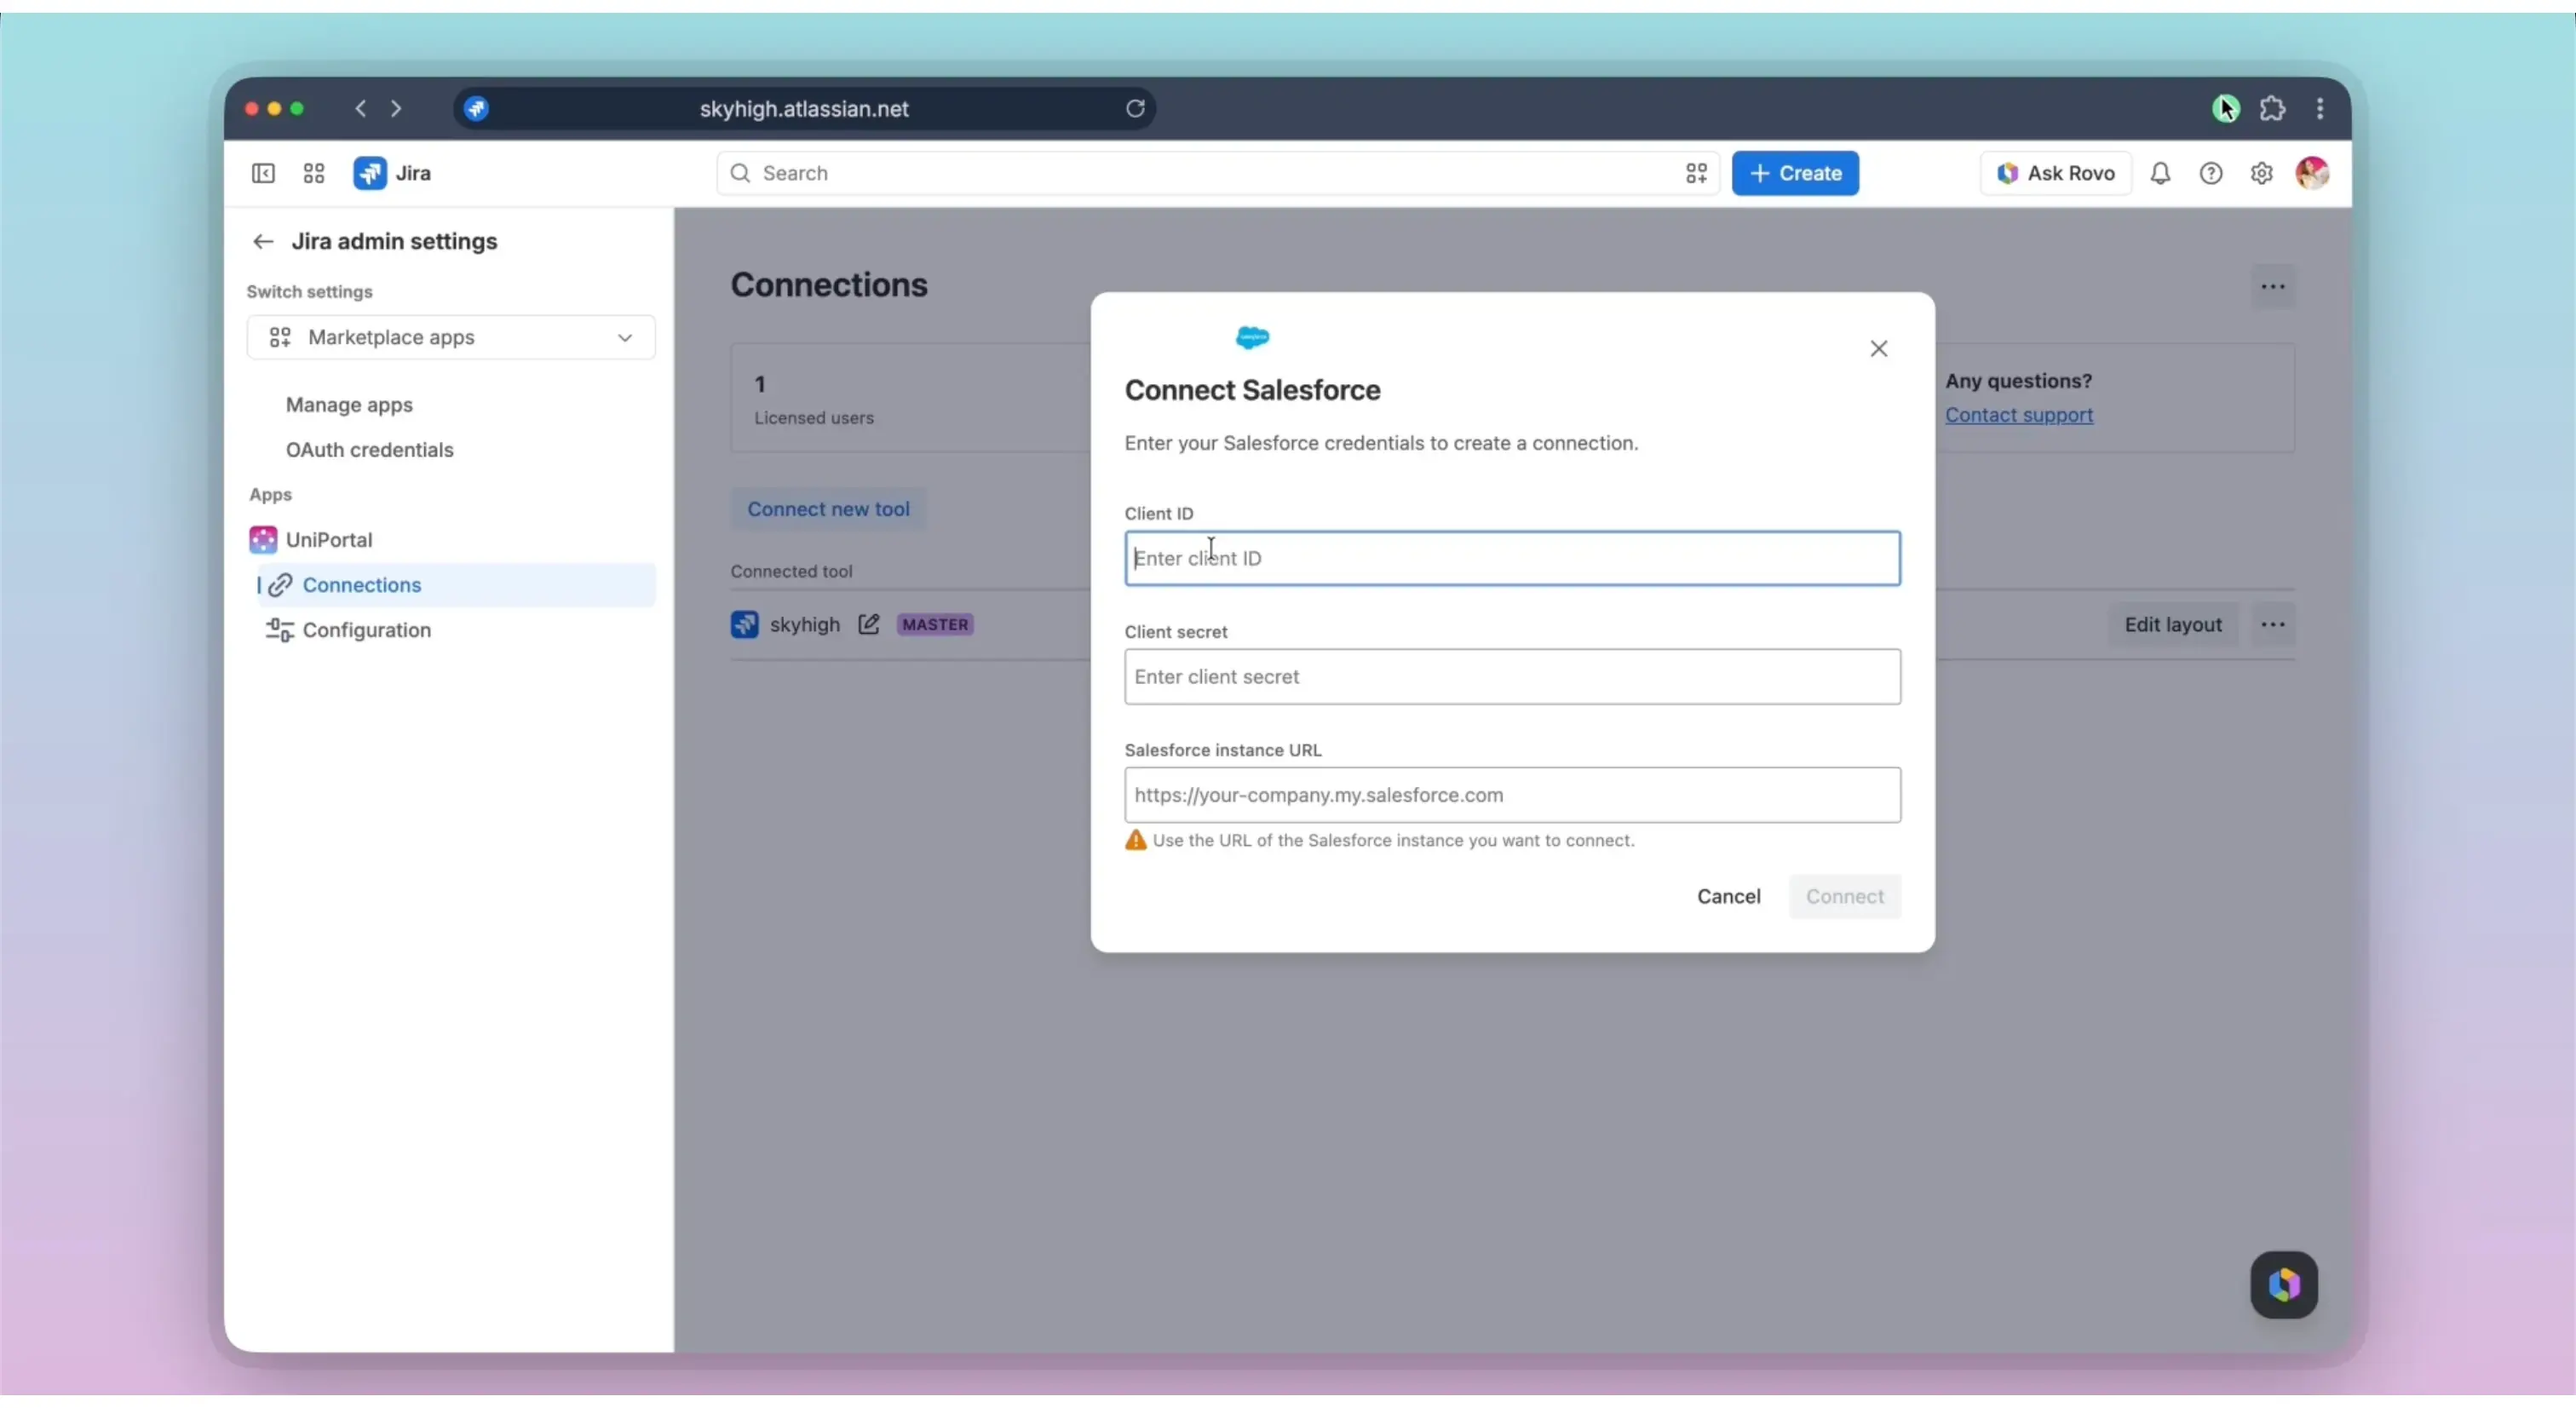Open user profile avatar
2576x1408 pixels.
click(2313, 173)
